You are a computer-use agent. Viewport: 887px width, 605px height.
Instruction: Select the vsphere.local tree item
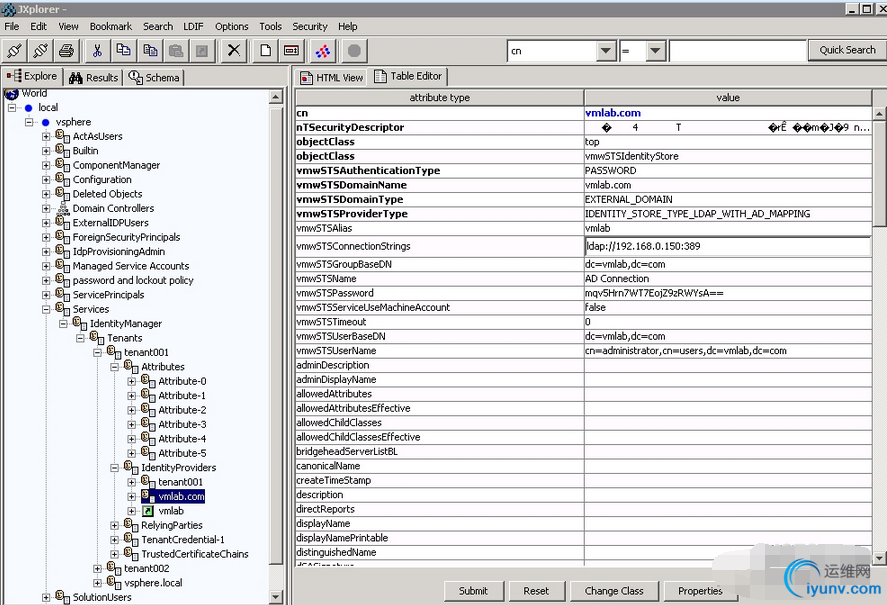click(153, 583)
